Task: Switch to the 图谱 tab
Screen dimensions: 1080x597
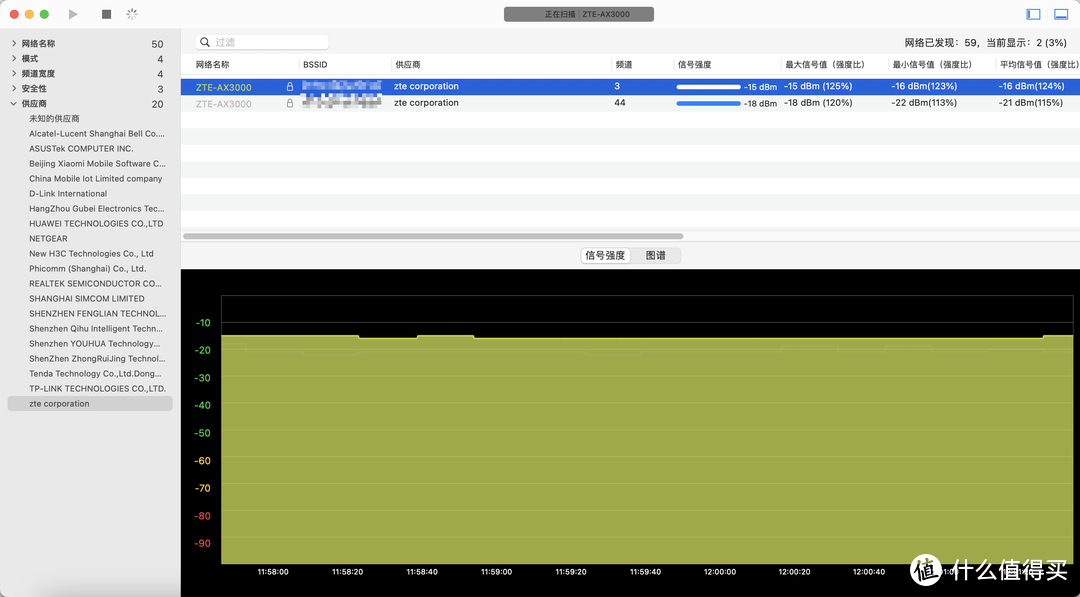Action: click(656, 256)
